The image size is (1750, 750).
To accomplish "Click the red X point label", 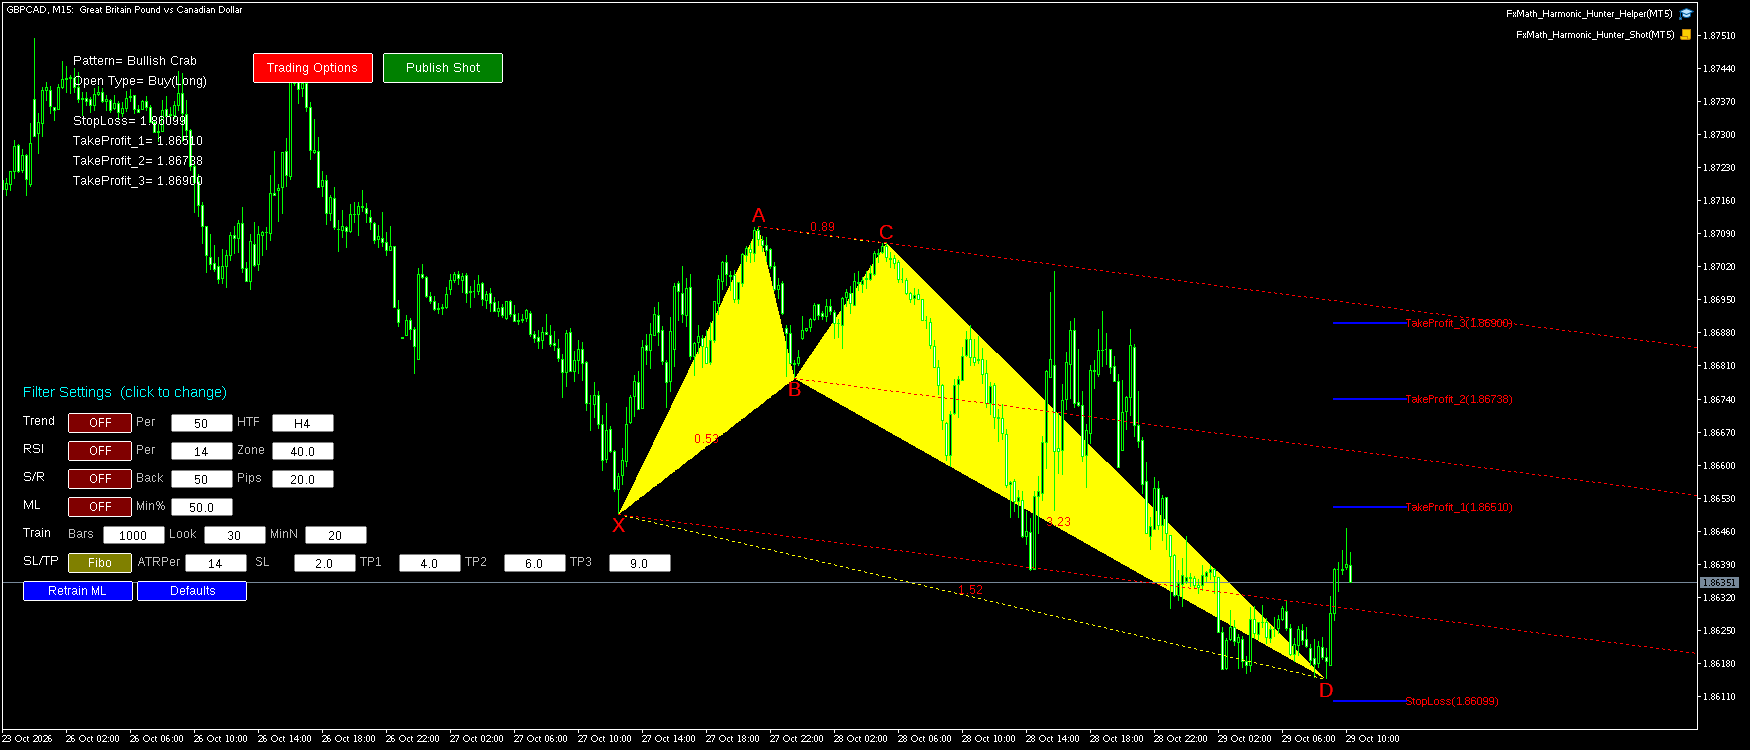I will point(619,525).
